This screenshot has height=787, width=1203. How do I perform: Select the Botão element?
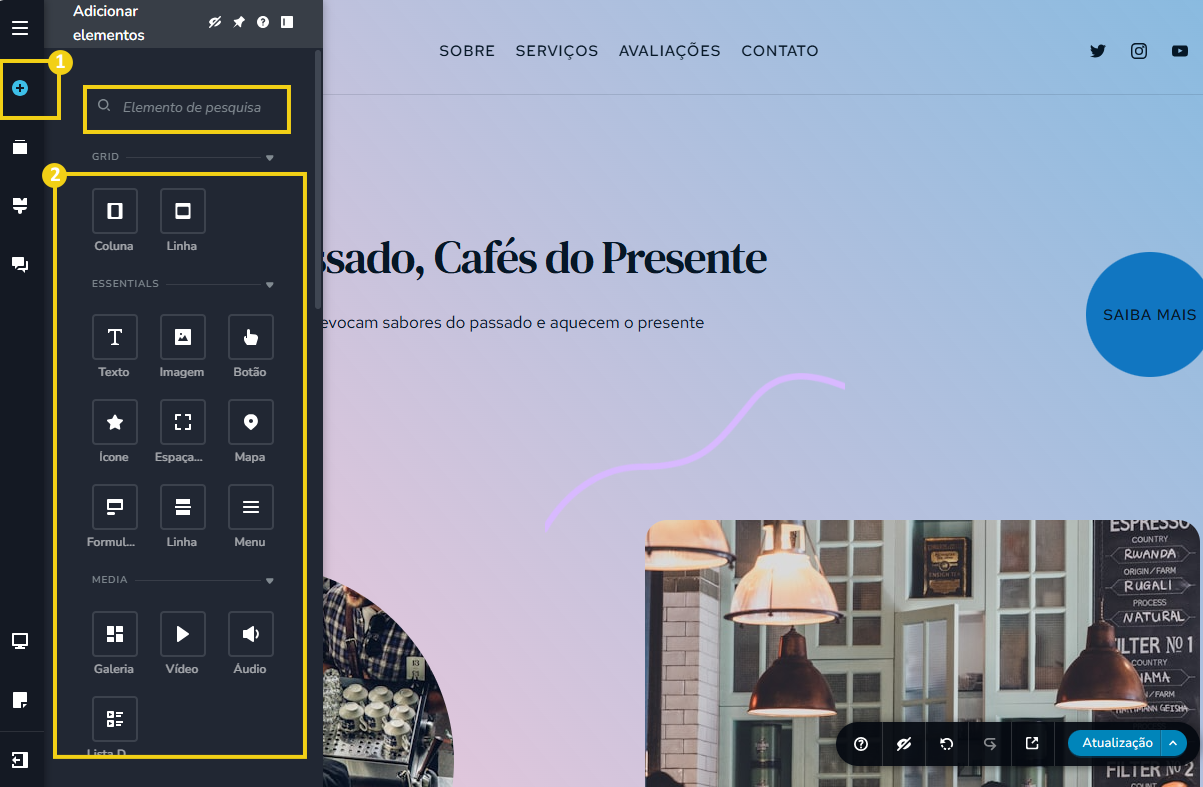click(x=249, y=337)
